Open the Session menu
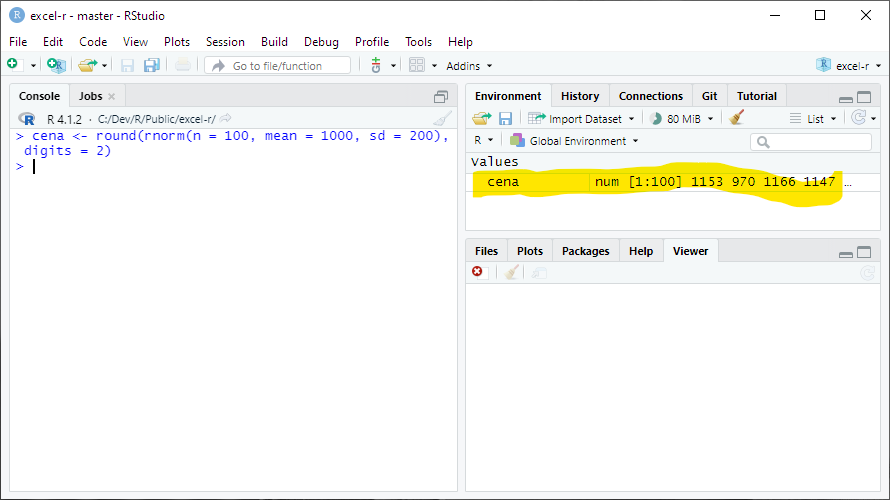The width and height of the screenshot is (890, 500). click(x=225, y=42)
